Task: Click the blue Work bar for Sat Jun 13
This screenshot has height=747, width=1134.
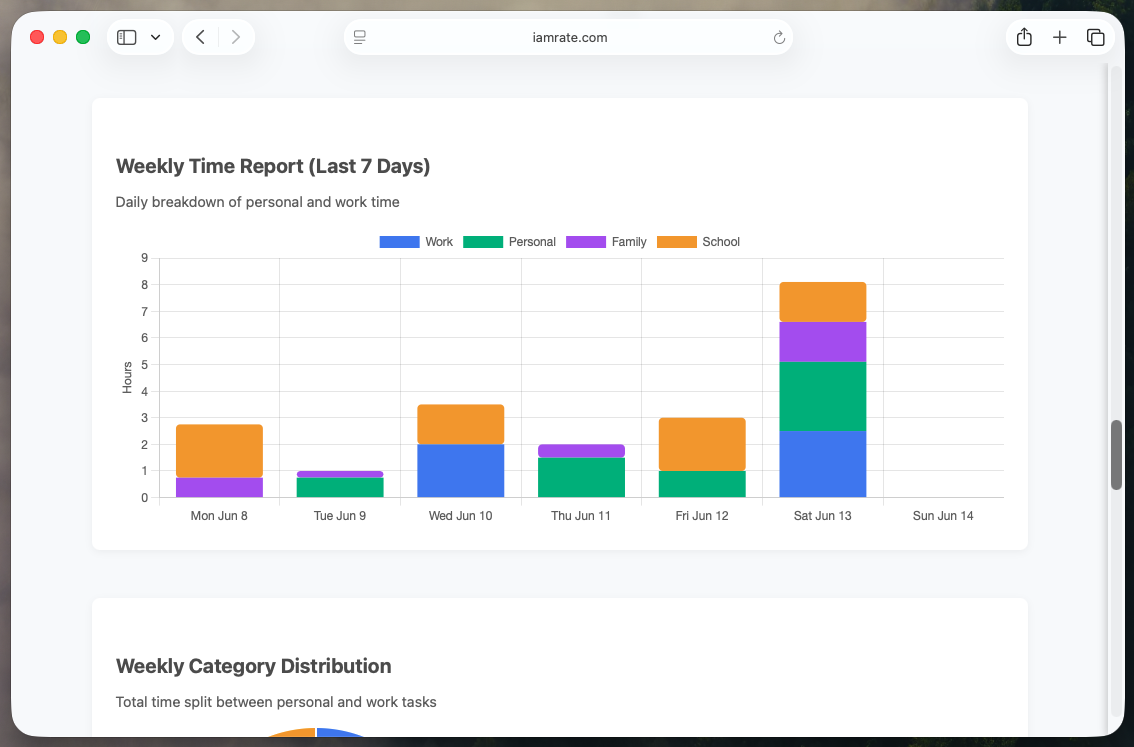Action: coord(823,464)
